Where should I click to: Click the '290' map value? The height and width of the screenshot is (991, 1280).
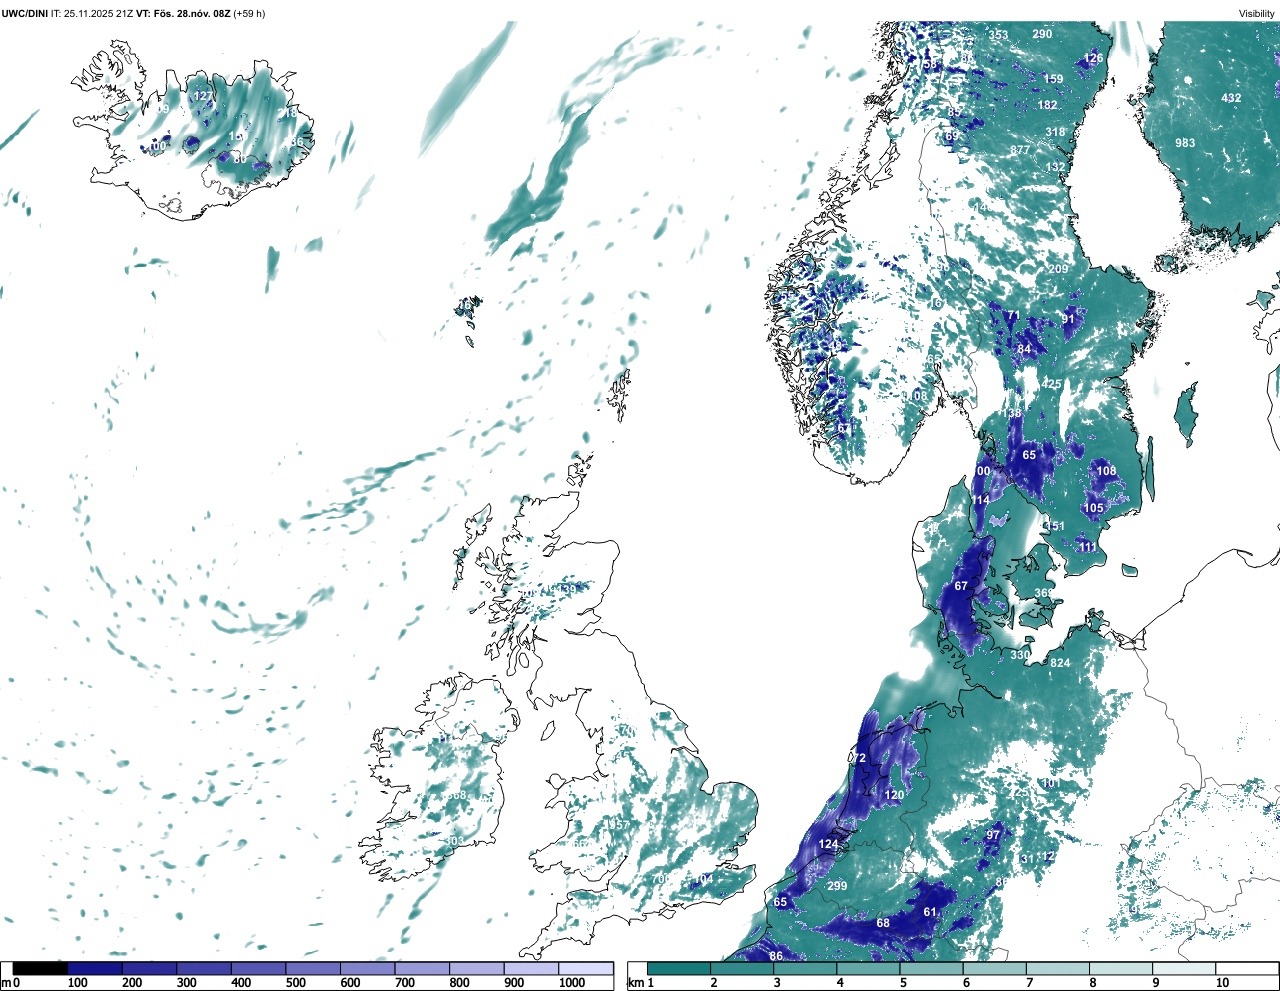tap(1042, 34)
